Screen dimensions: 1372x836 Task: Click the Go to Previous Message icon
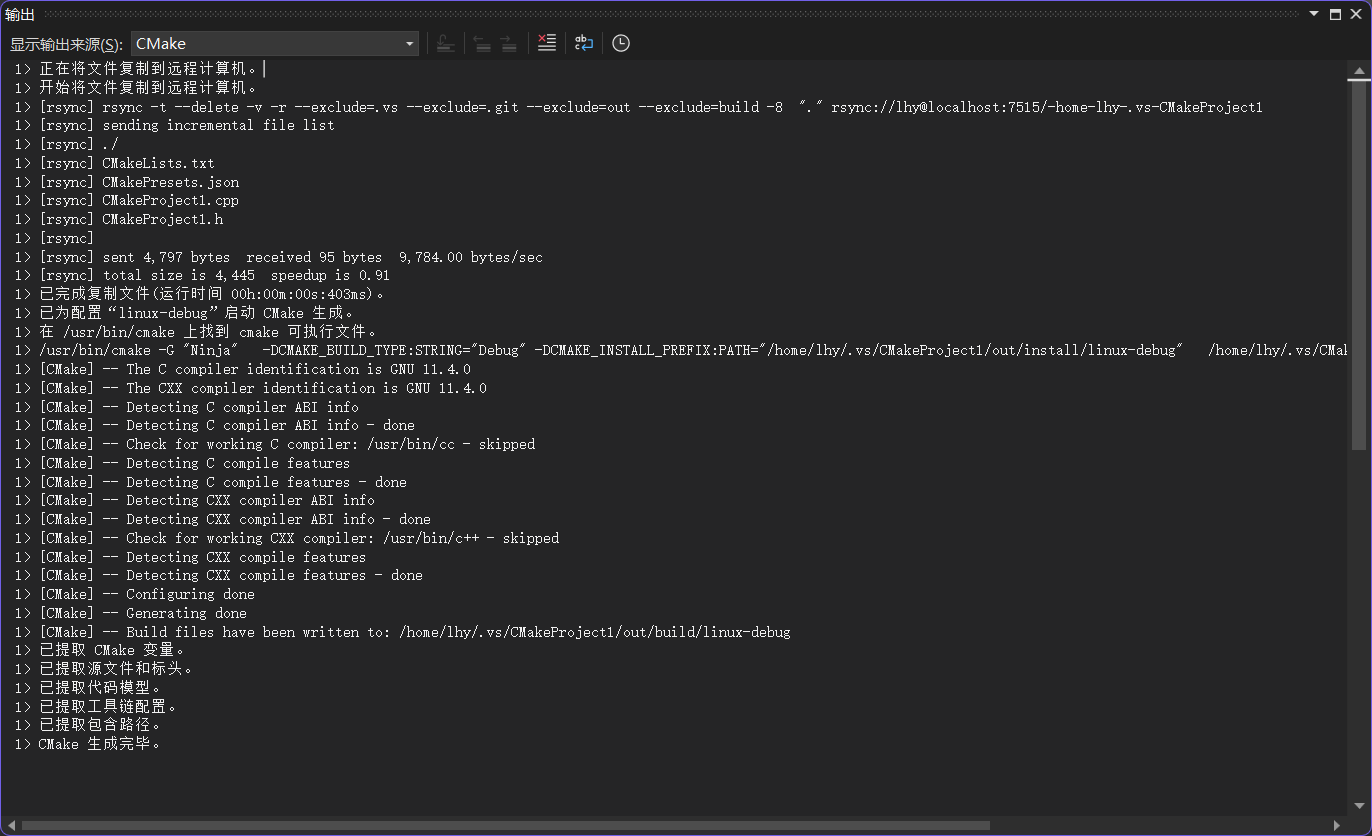click(x=482, y=43)
